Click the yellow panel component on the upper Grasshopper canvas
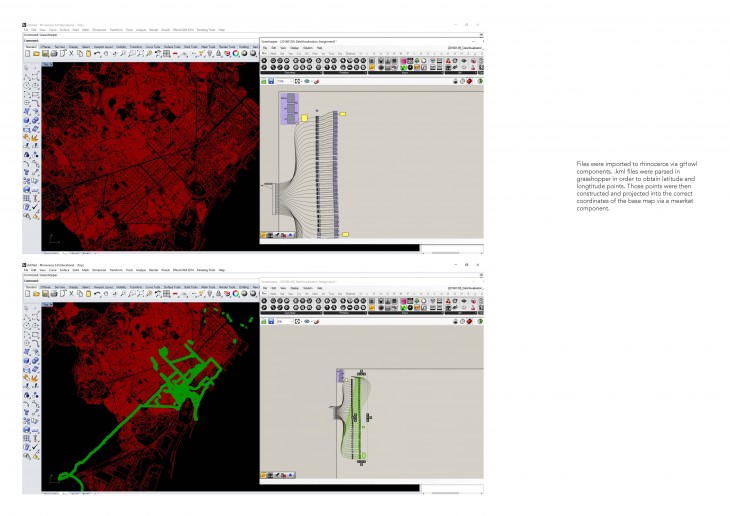 pos(304,118)
